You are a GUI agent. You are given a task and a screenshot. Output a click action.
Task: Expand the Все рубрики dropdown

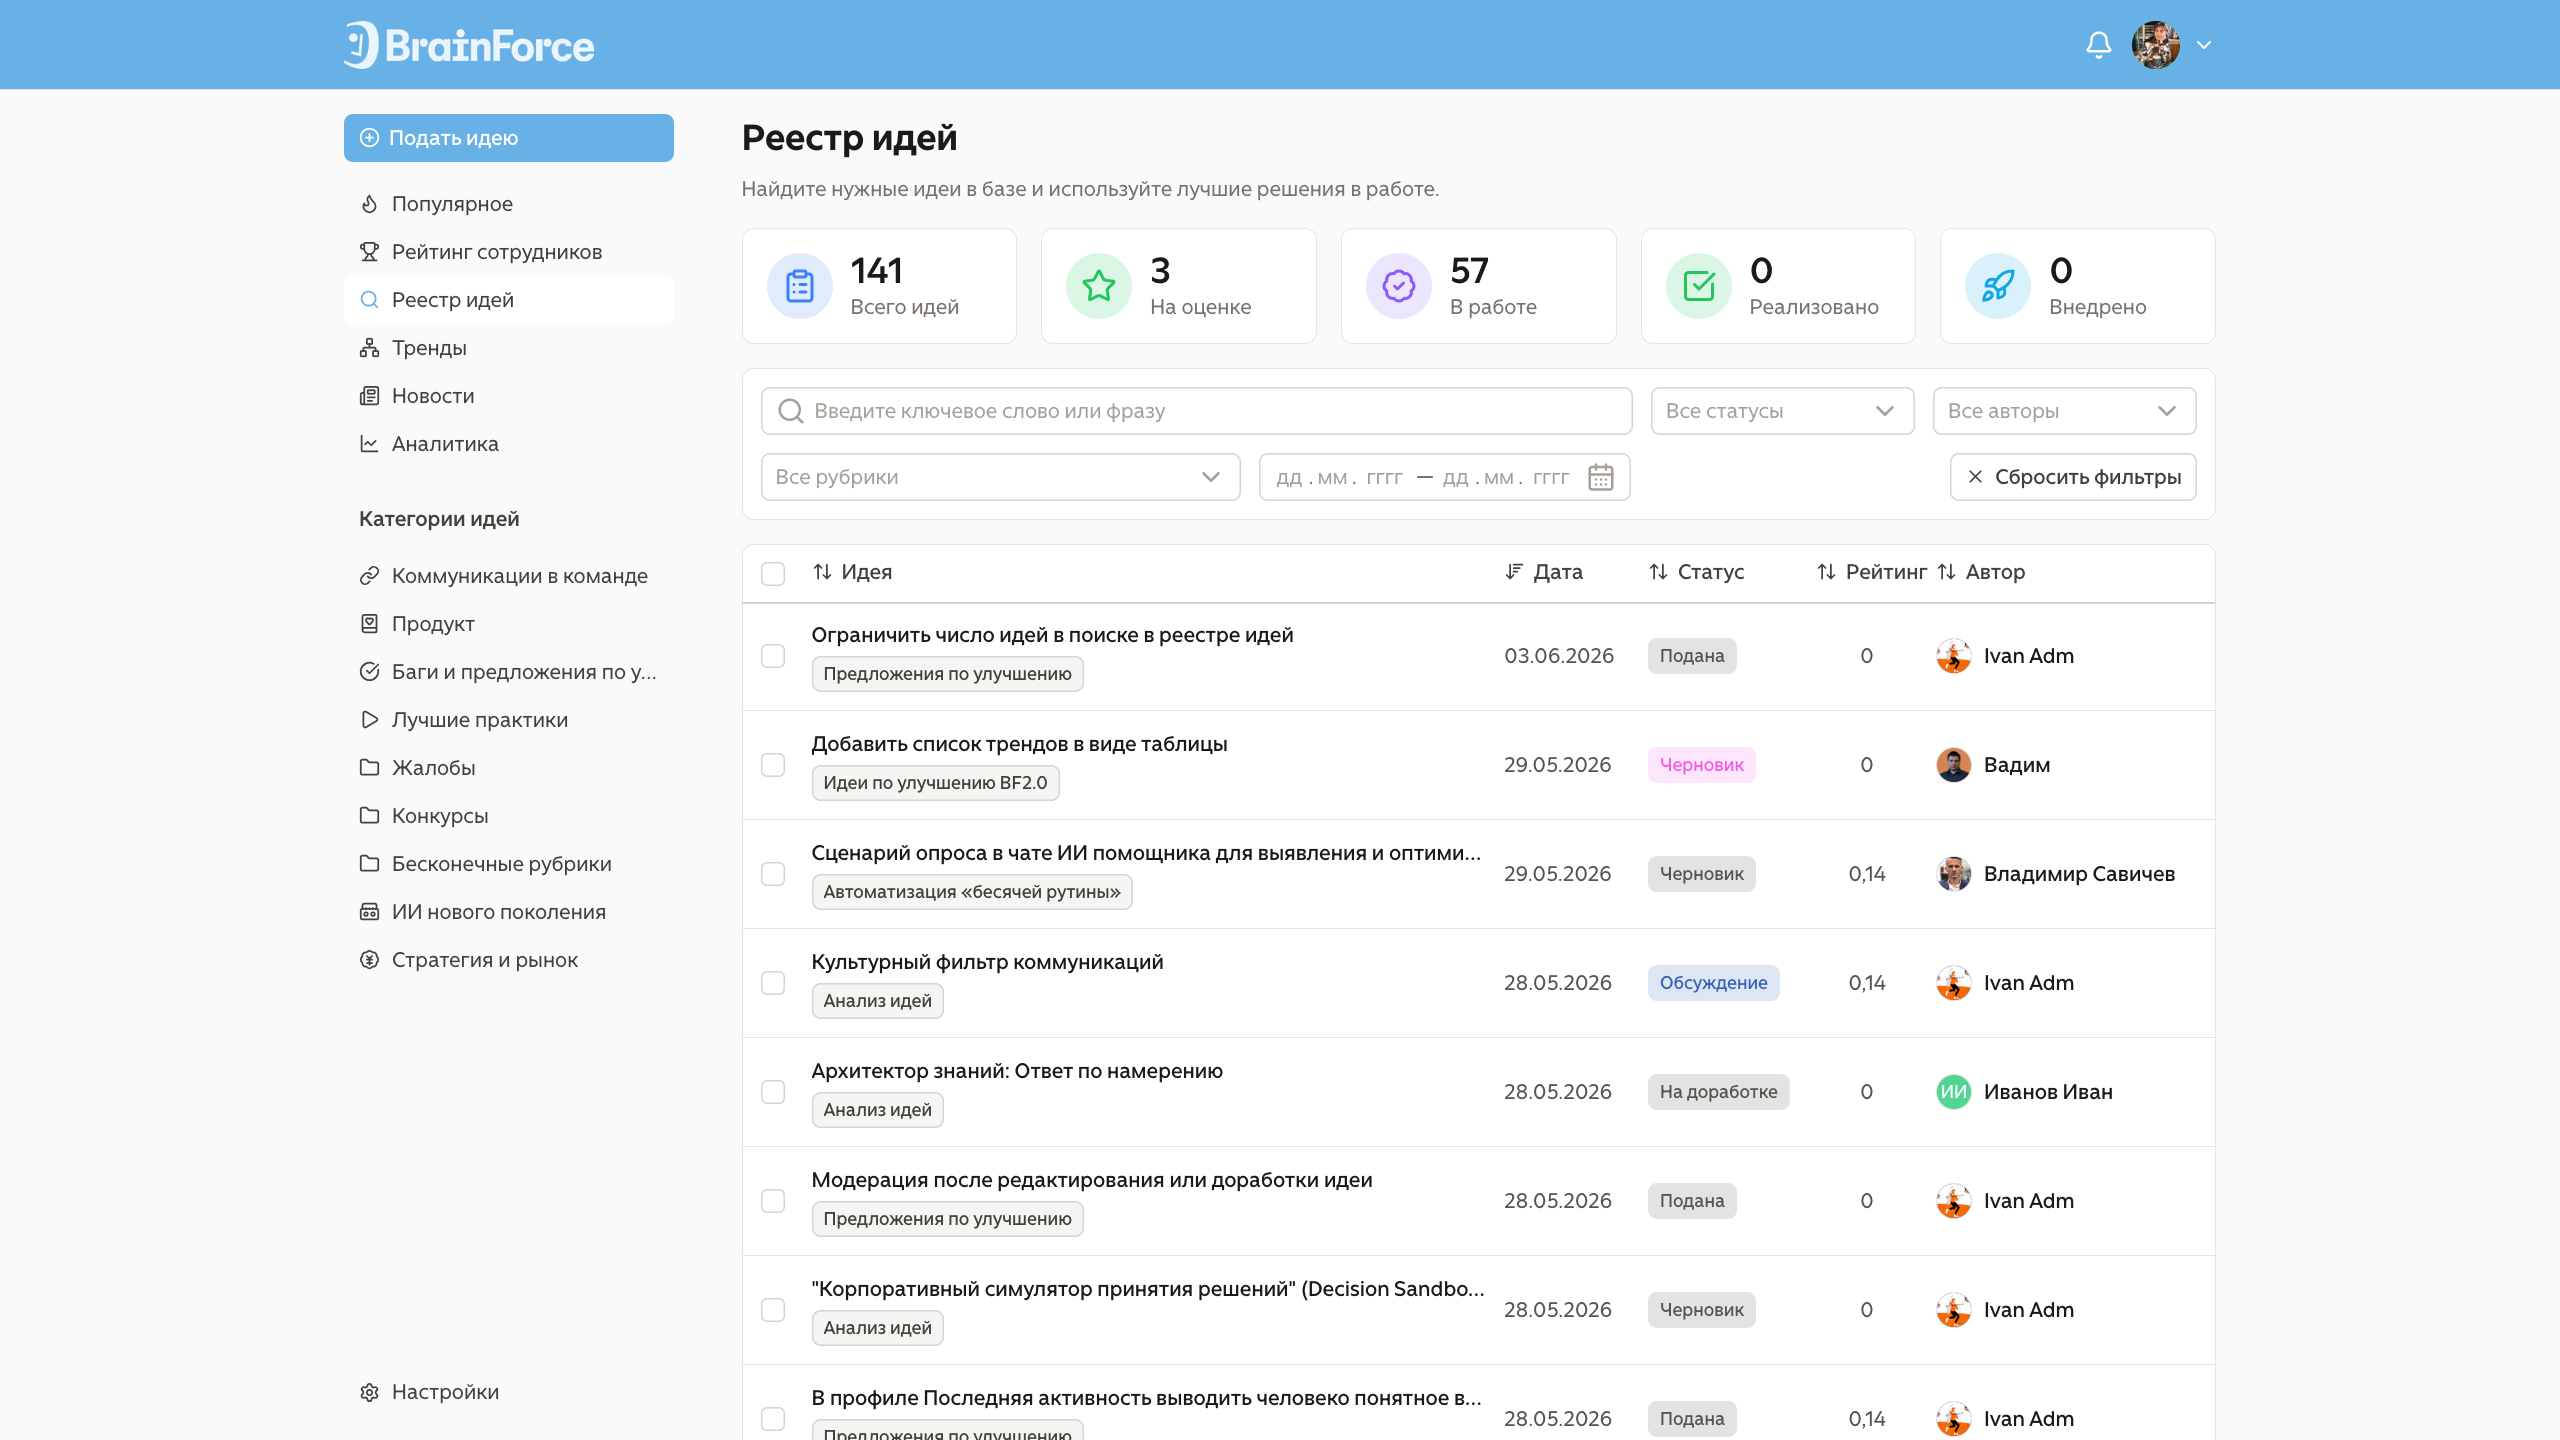1000,477
